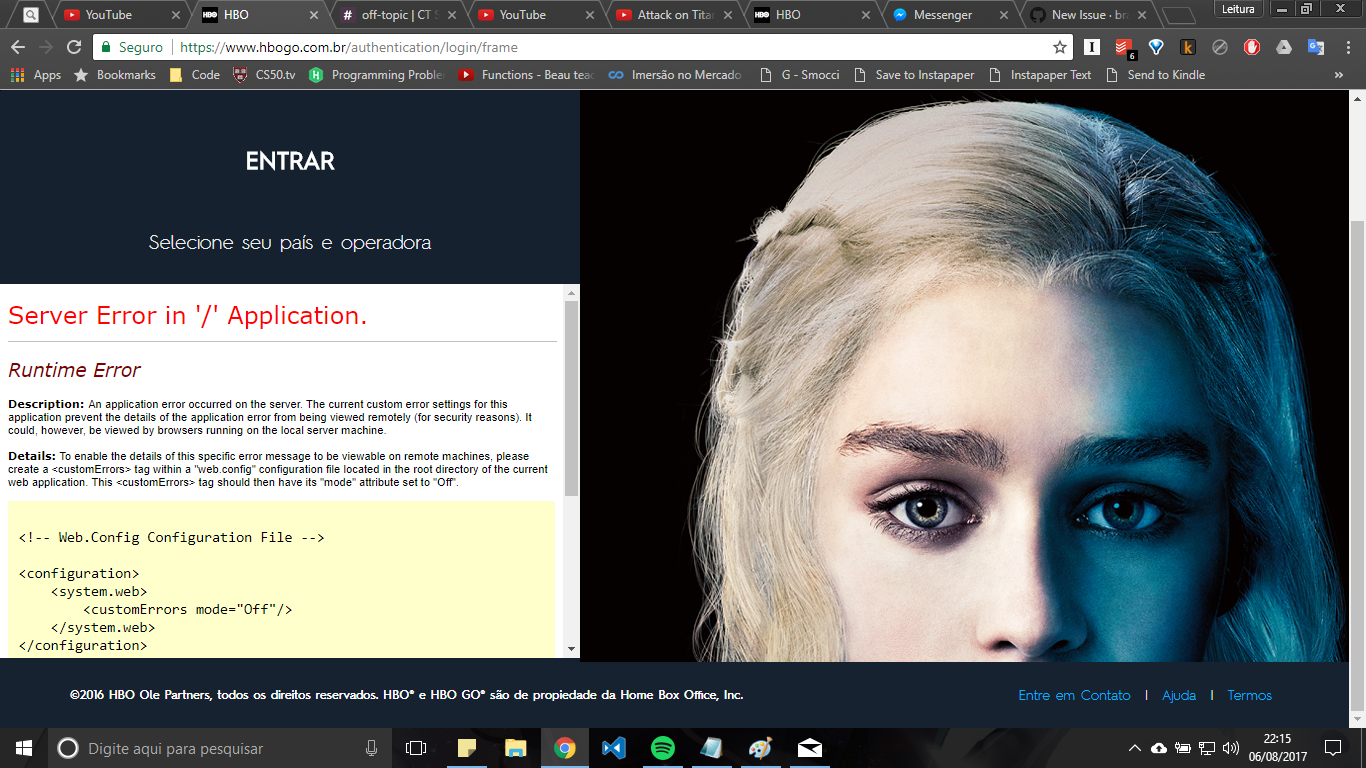1366x768 pixels.
Task: Open the Google Drive extension icon
Action: [1284, 47]
